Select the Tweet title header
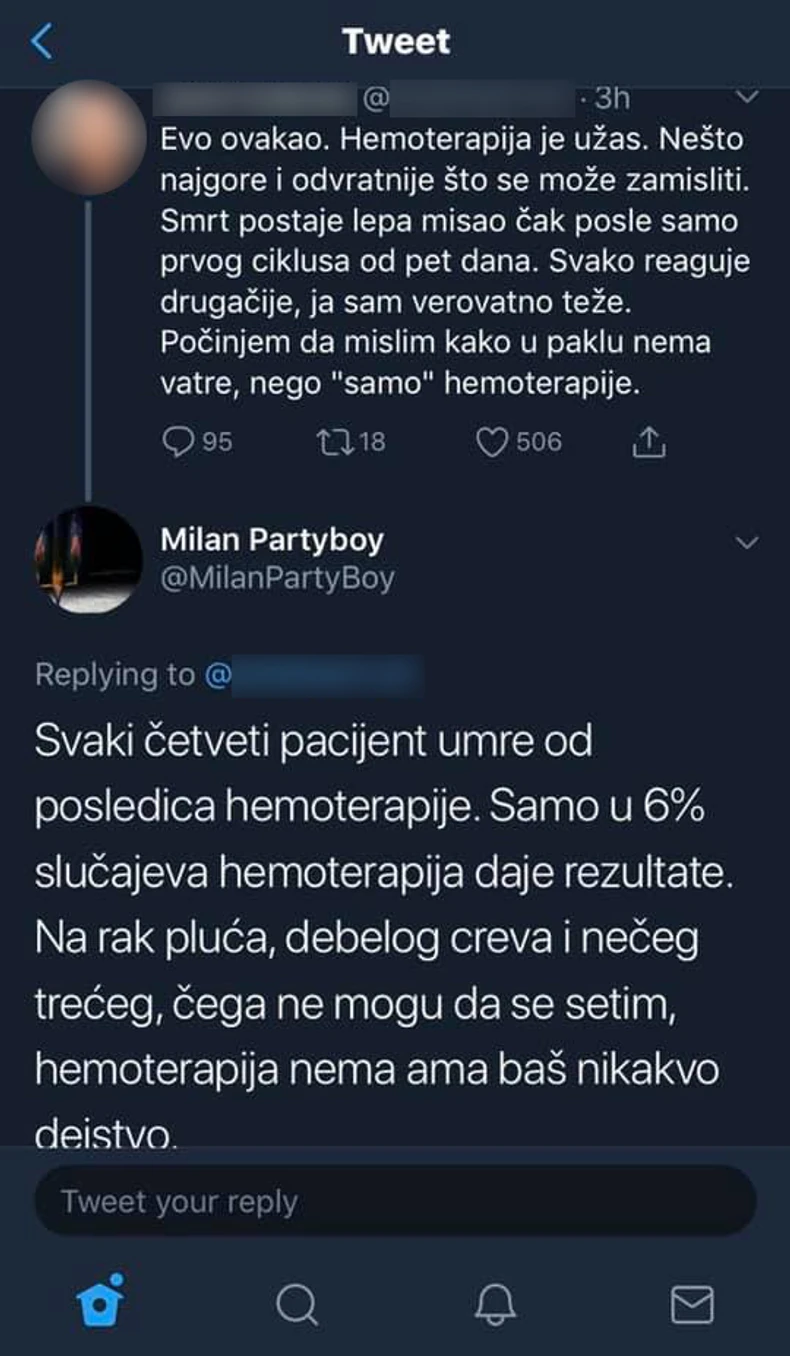Image resolution: width=790 pixels, height=1356 pixels. tap(395, 42)
